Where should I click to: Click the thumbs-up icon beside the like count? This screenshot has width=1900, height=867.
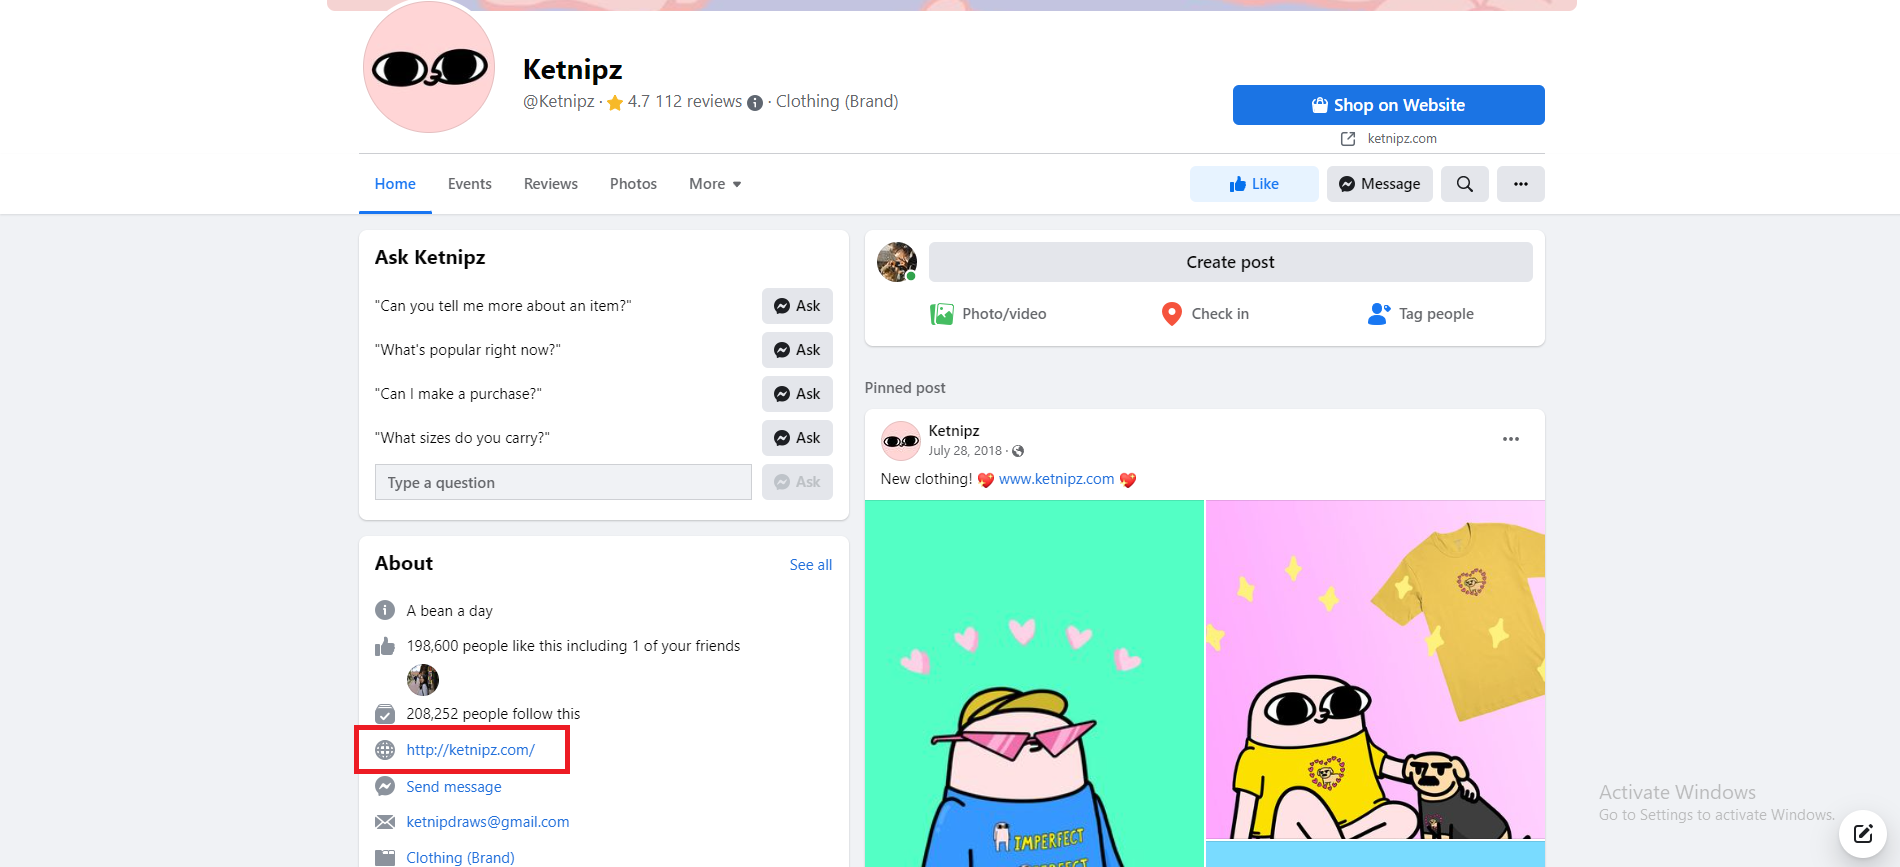[x=385, y=646]
